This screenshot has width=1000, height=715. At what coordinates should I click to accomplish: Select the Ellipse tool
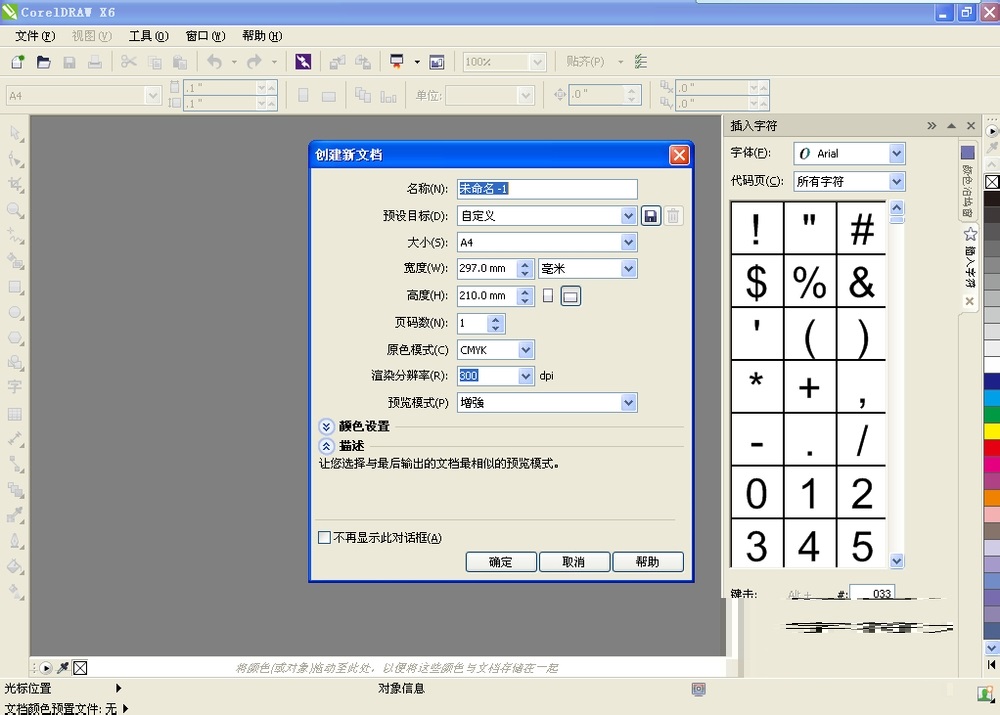click(15, 313)
